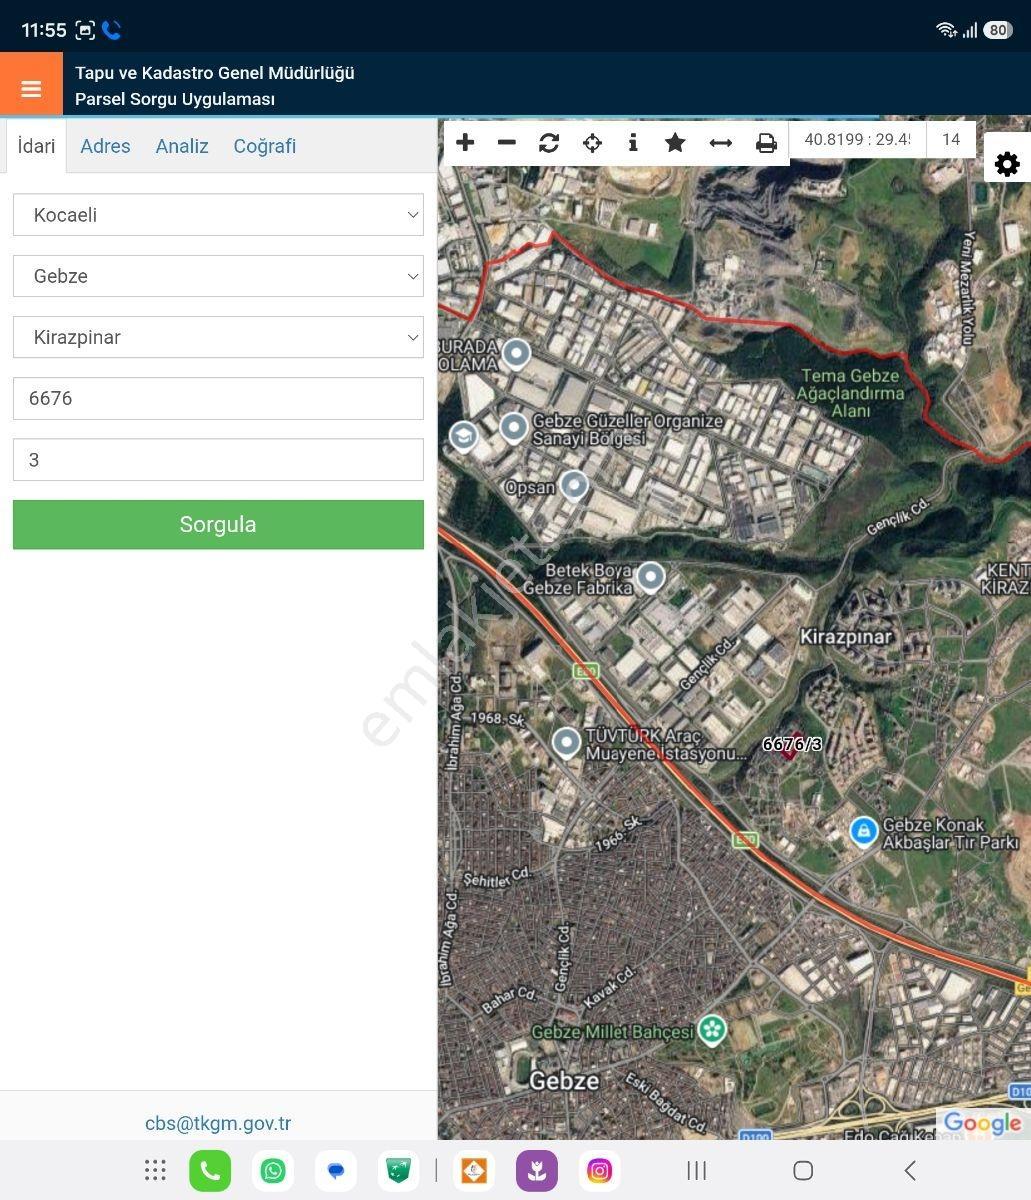Tap the Android back button
Screen dimensions: 1031x1200
click(909, 1171)
